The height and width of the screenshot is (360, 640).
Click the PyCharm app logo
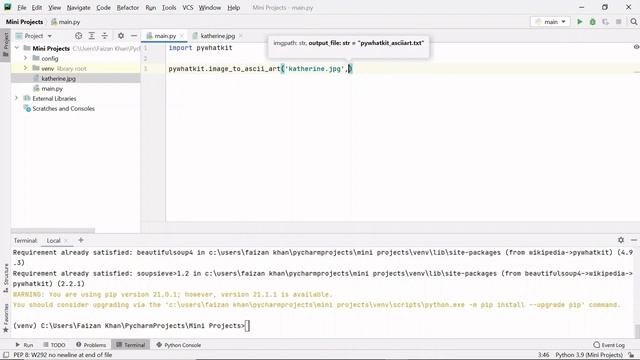click(x=7, y=7)
